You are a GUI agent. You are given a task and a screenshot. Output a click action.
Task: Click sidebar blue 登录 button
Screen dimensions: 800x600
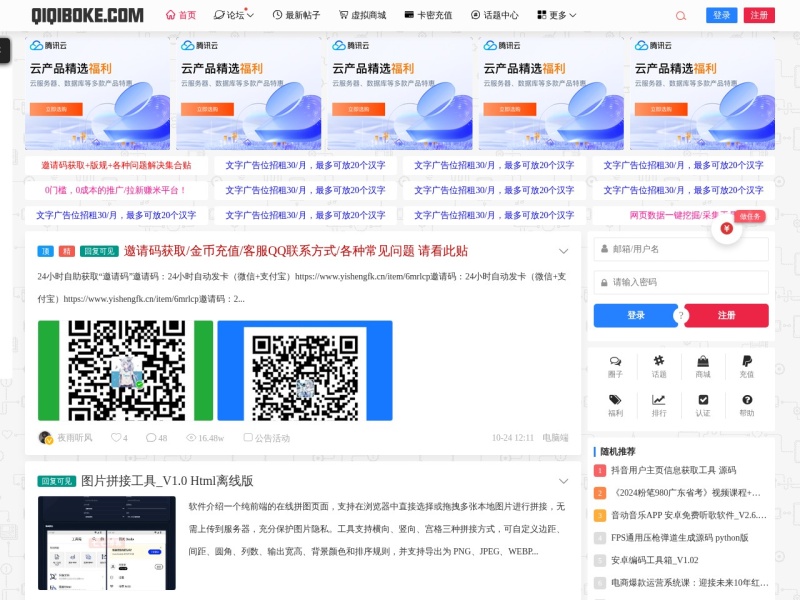(636, 315)
